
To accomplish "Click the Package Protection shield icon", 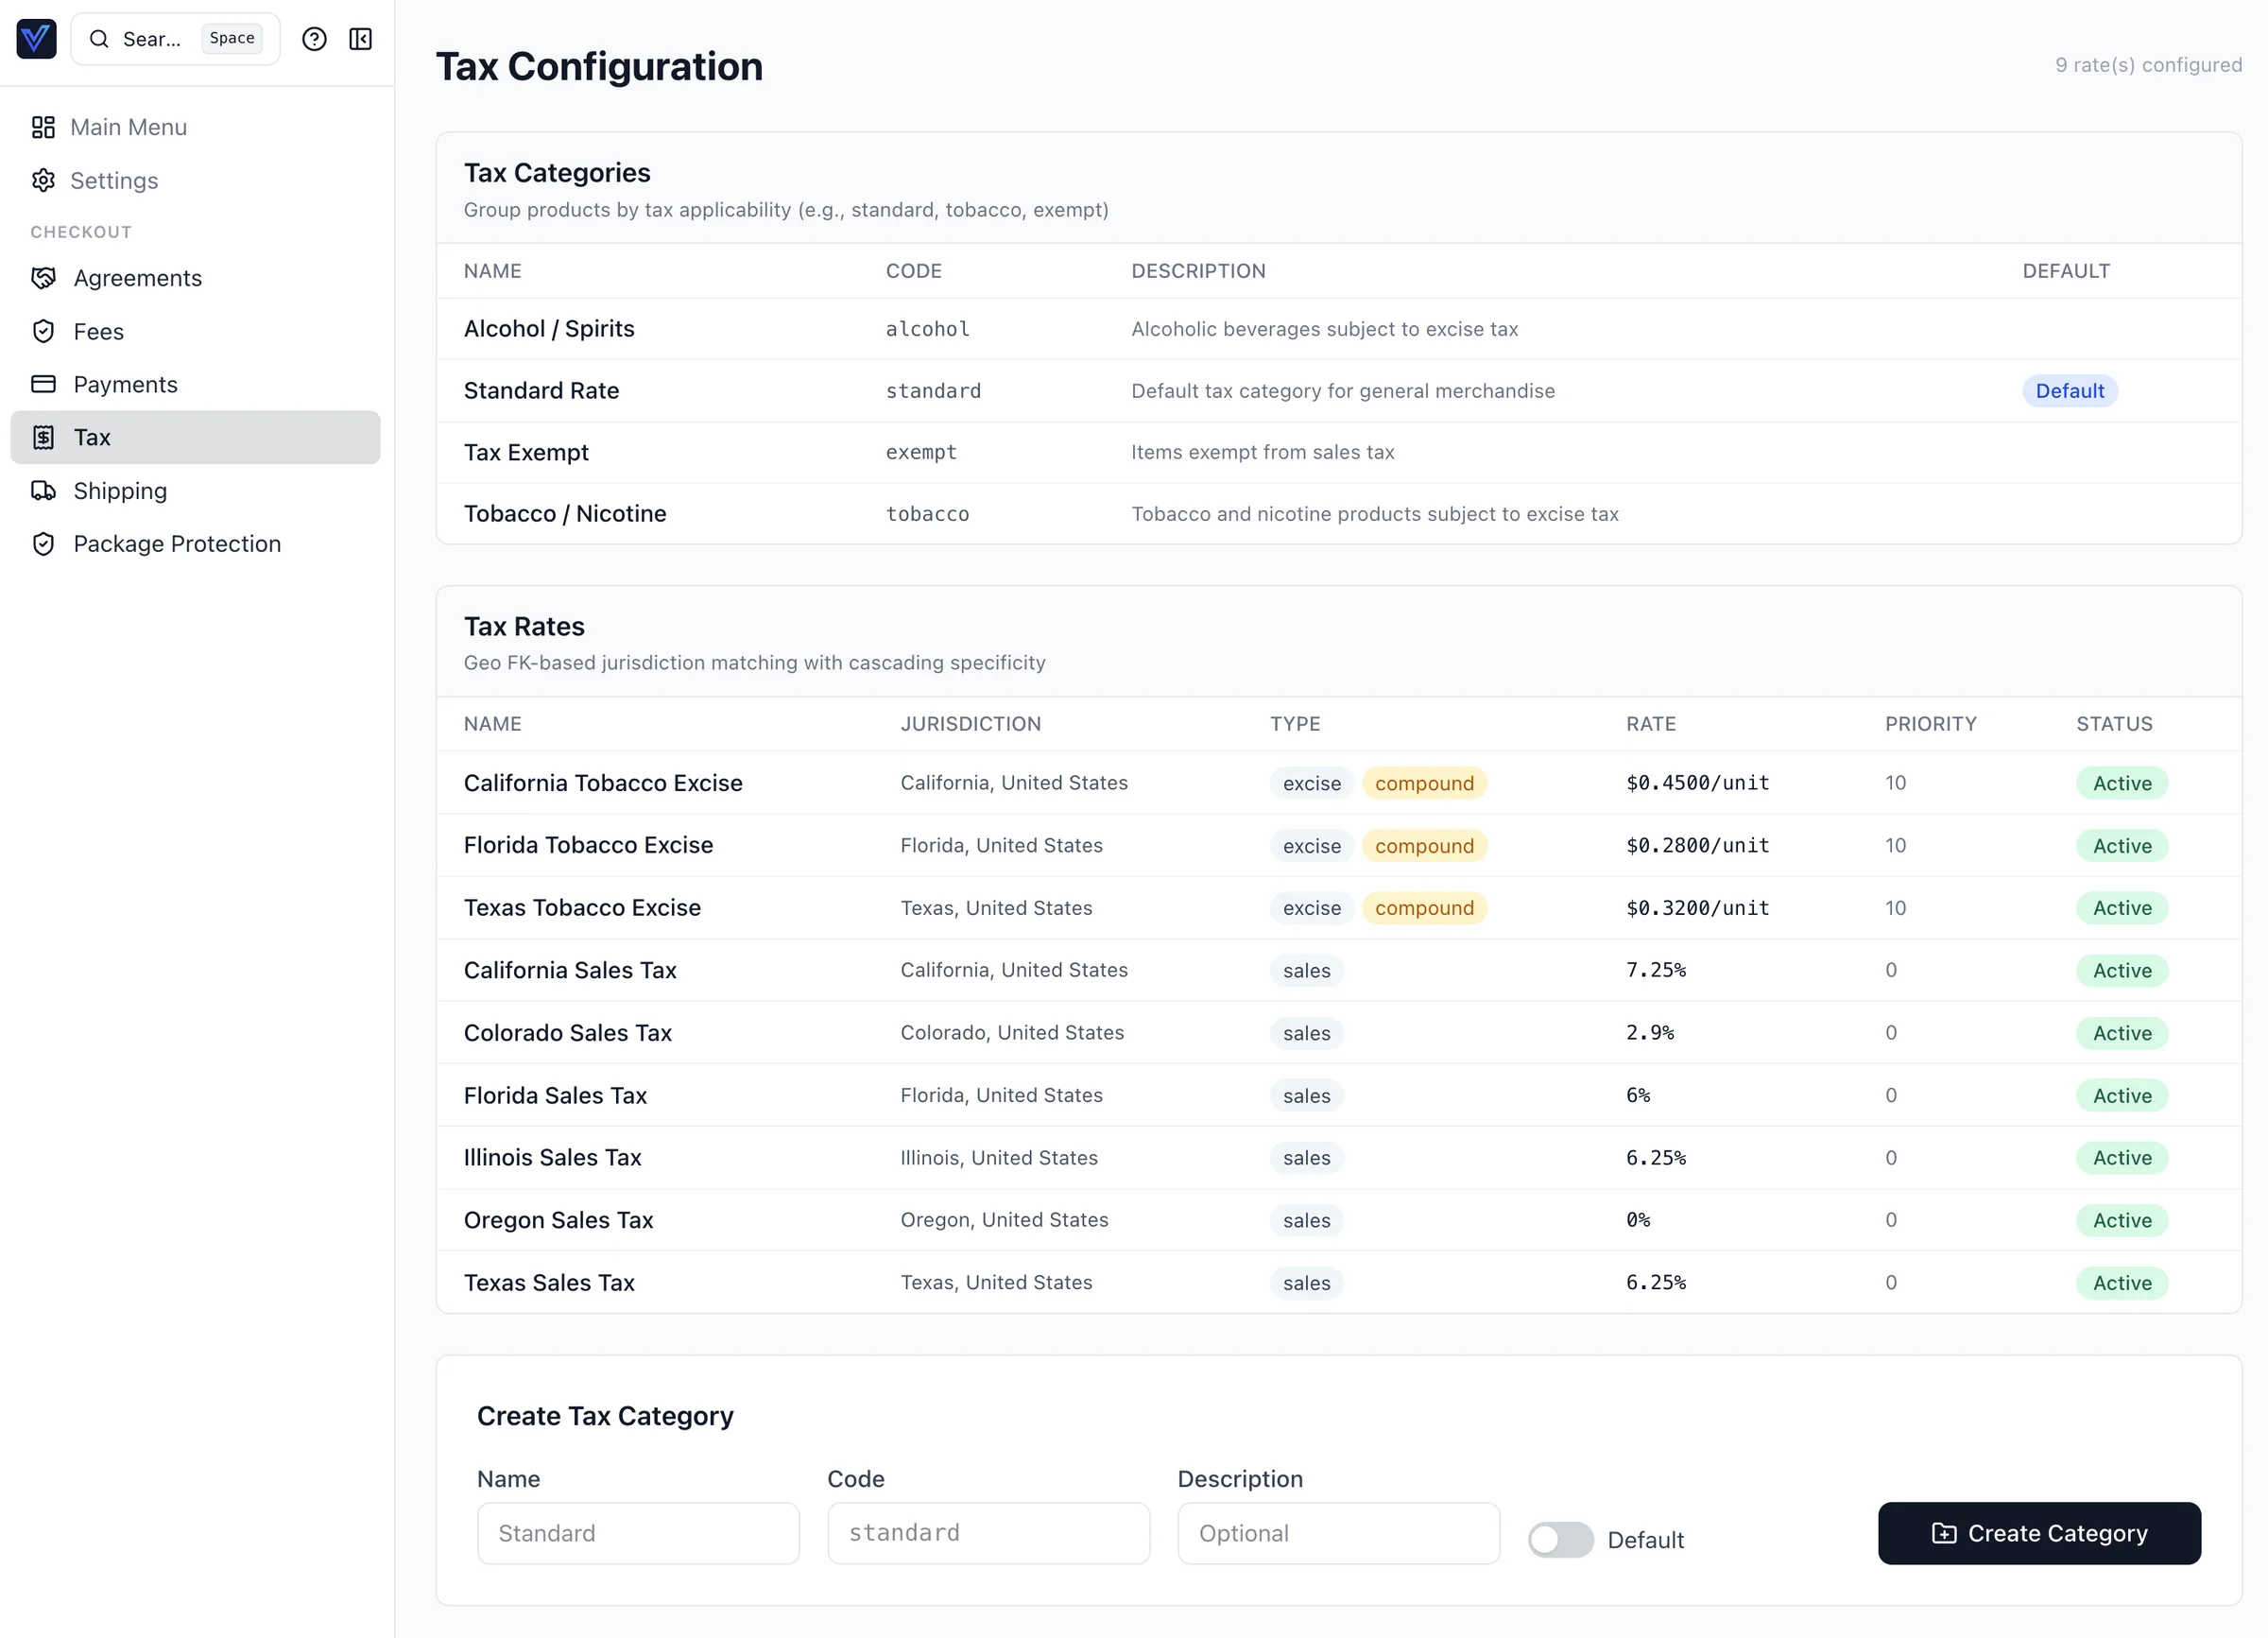I will pyautogui.click(x=43, y=543).
